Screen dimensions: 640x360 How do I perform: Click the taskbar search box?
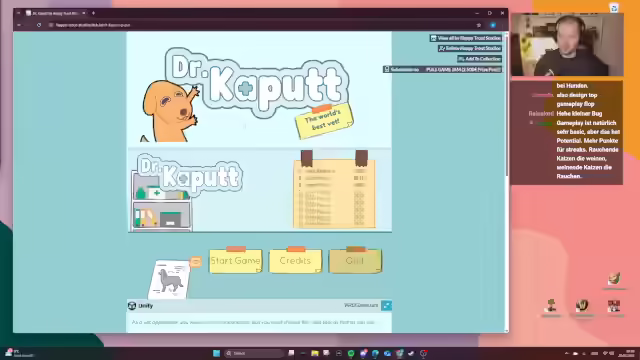(254, 353)
